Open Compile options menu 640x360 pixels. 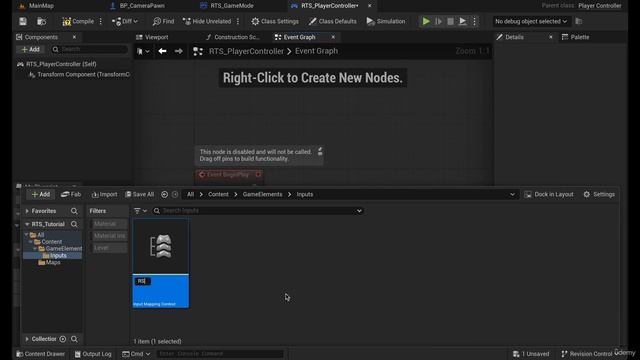[101, 21]
